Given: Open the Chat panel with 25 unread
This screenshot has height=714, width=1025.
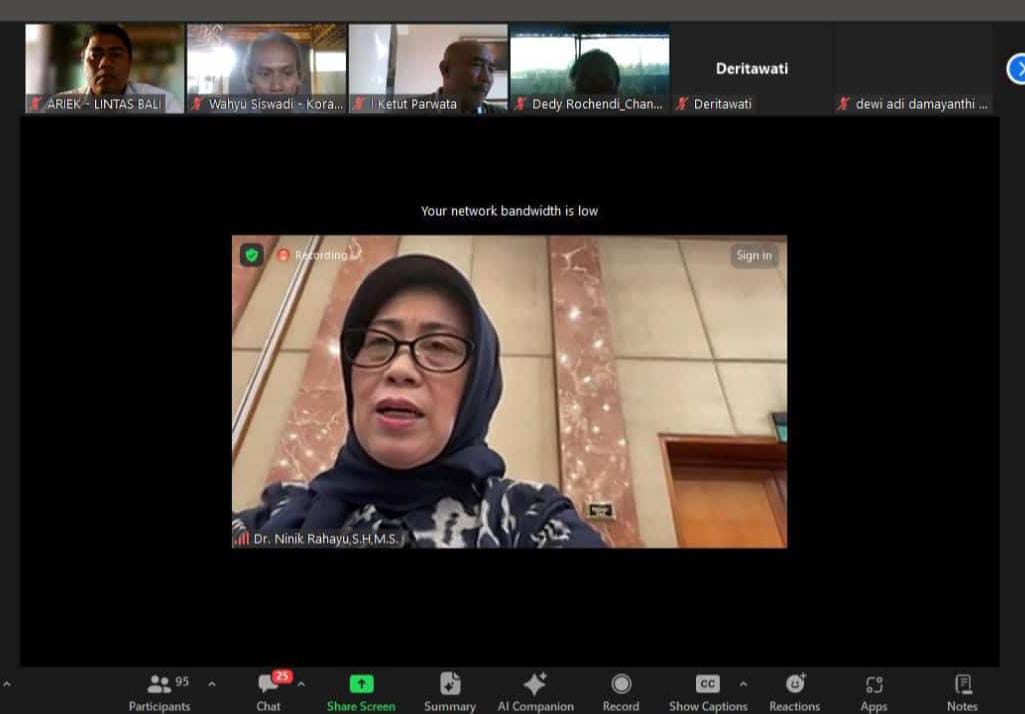Looking at the screenshot, I should coord(268,691).
